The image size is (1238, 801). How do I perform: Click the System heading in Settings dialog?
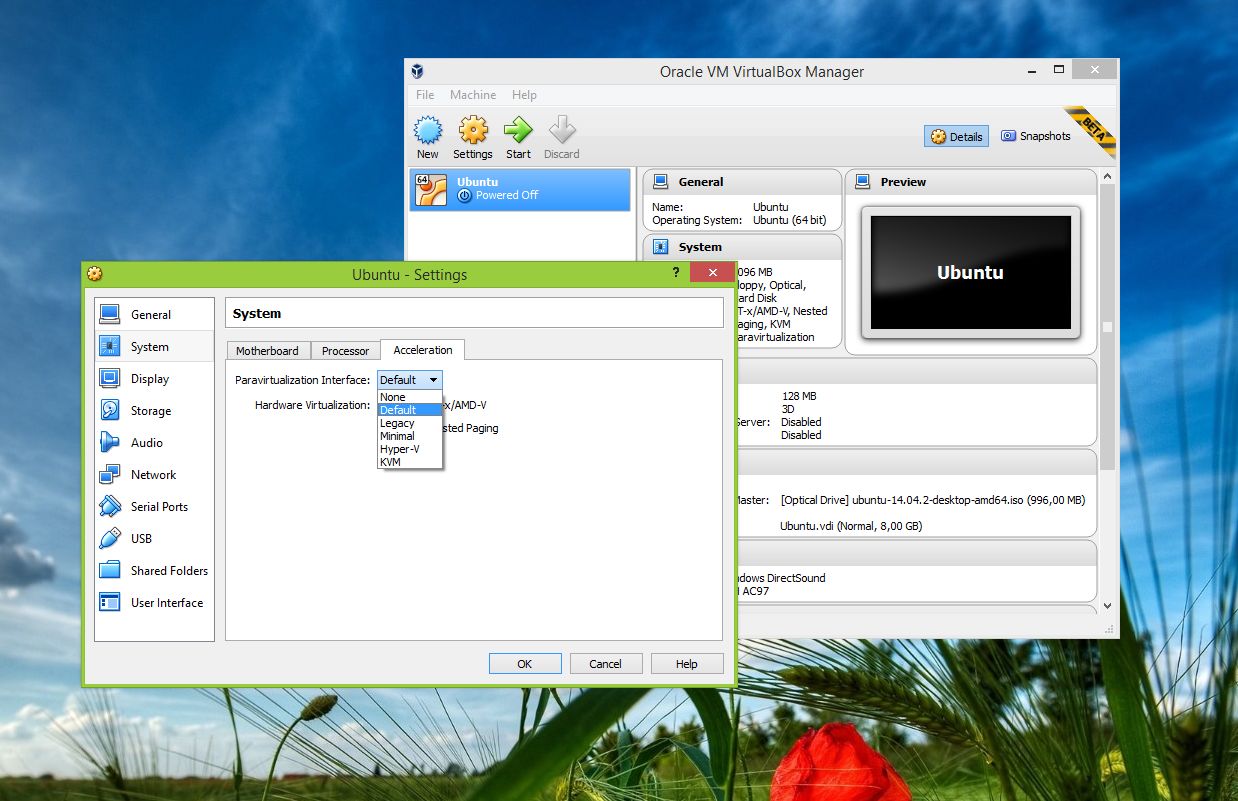[x=257, y=313]
